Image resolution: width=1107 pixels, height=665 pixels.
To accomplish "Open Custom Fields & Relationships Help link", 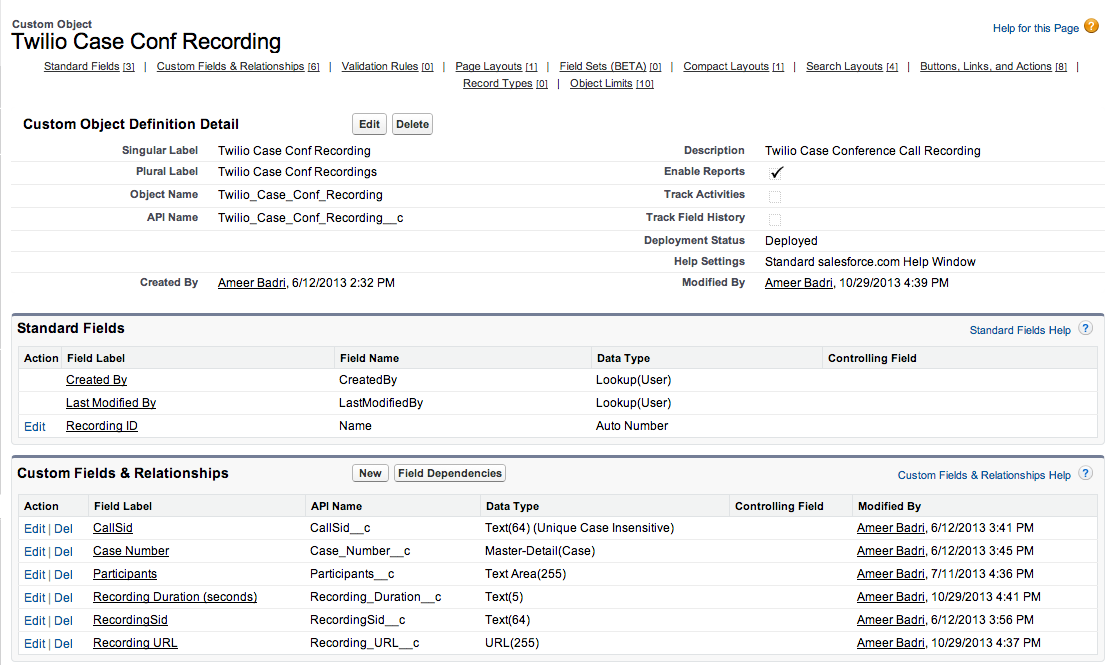I will (x=984, y=475).
